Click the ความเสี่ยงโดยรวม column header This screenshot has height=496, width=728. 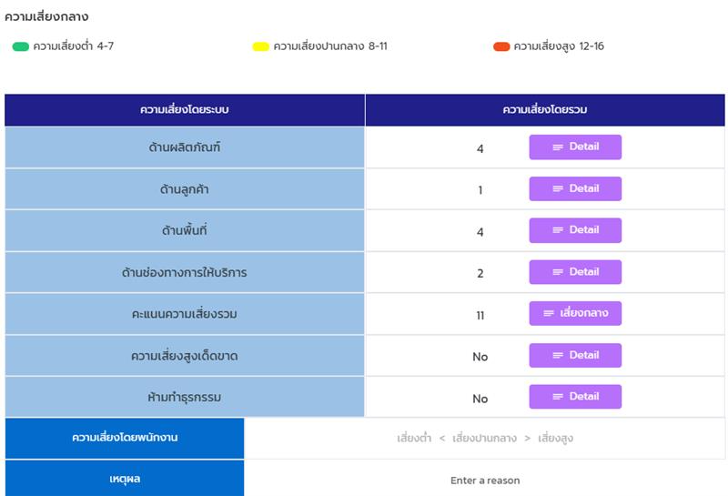544,109
